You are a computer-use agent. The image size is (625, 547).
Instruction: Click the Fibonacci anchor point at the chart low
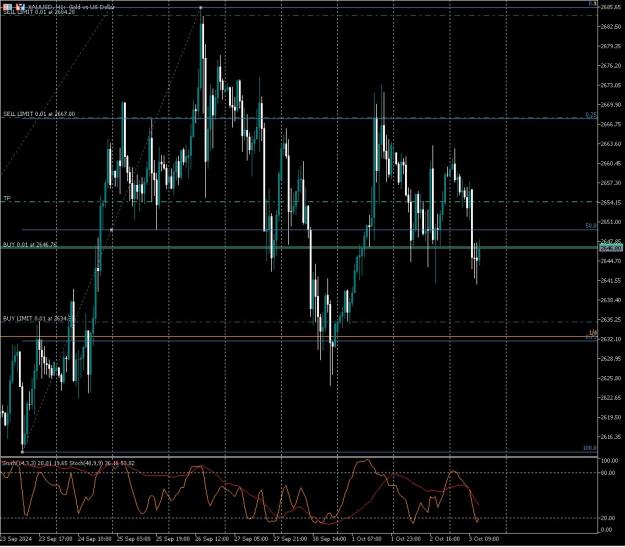(x=22, y=452)
